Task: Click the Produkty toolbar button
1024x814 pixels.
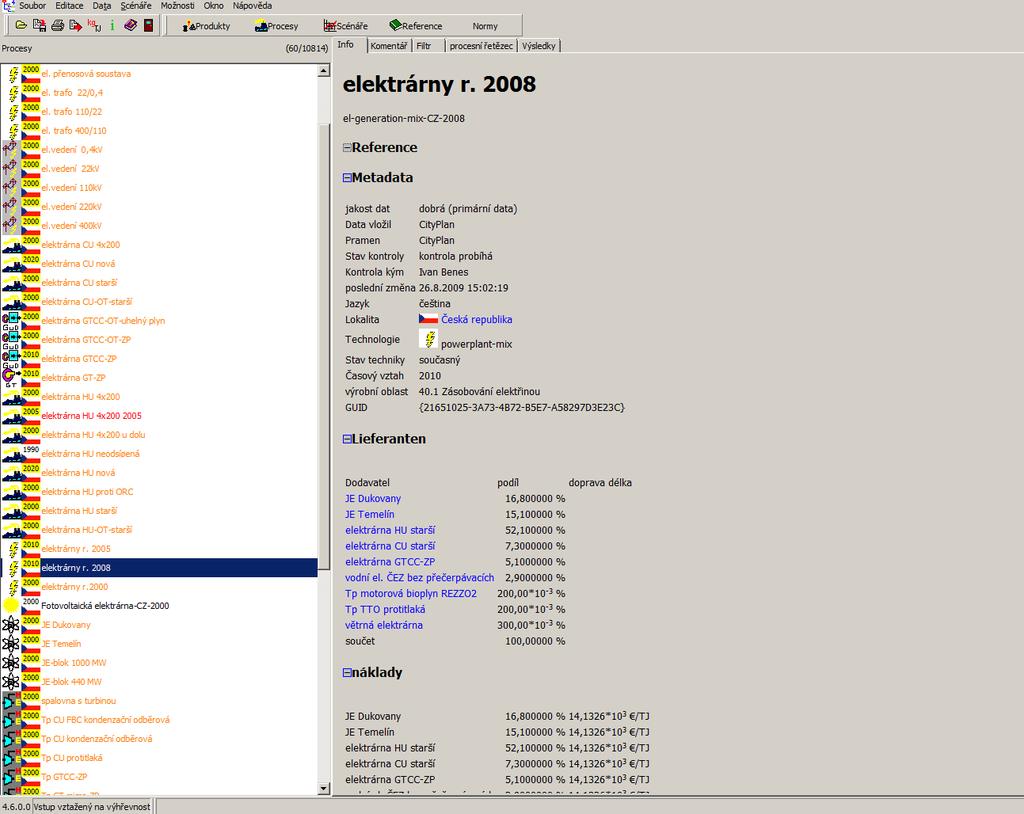Action: [x=206, y=26]
